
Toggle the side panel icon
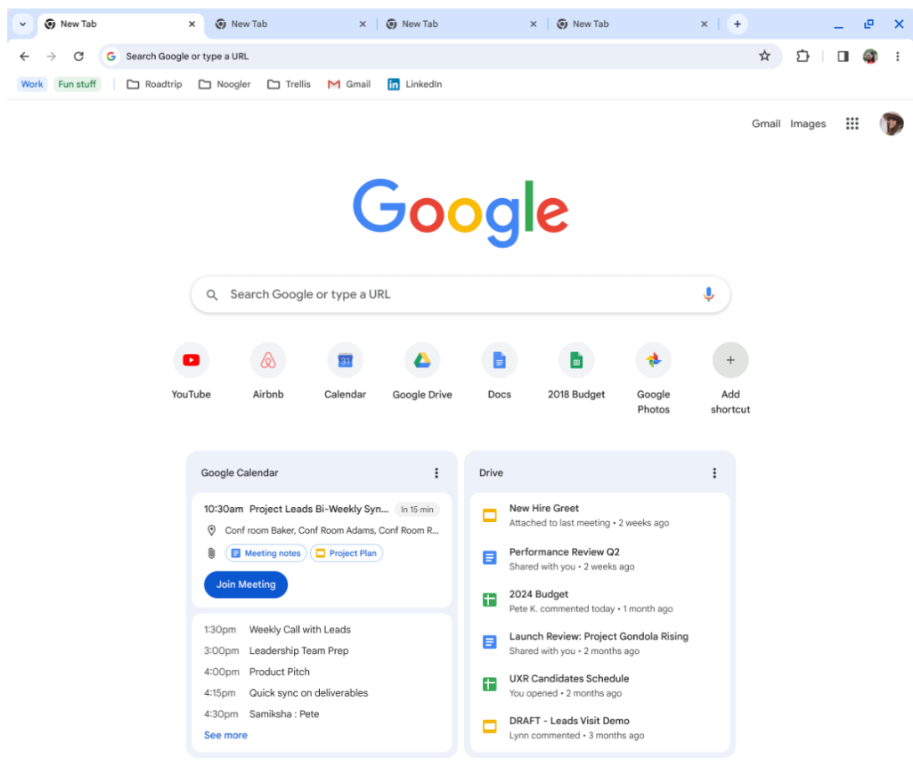click(843, 56)
